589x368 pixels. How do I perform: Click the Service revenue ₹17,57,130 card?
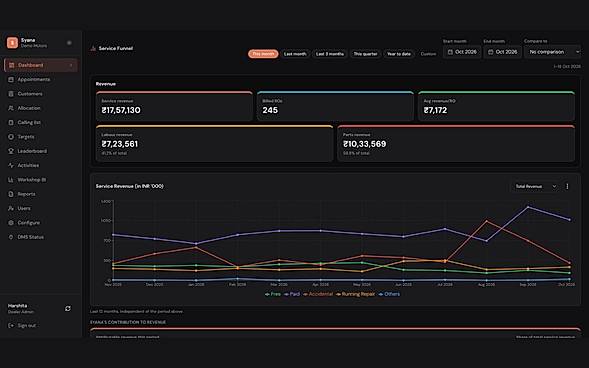coord(174,106)
